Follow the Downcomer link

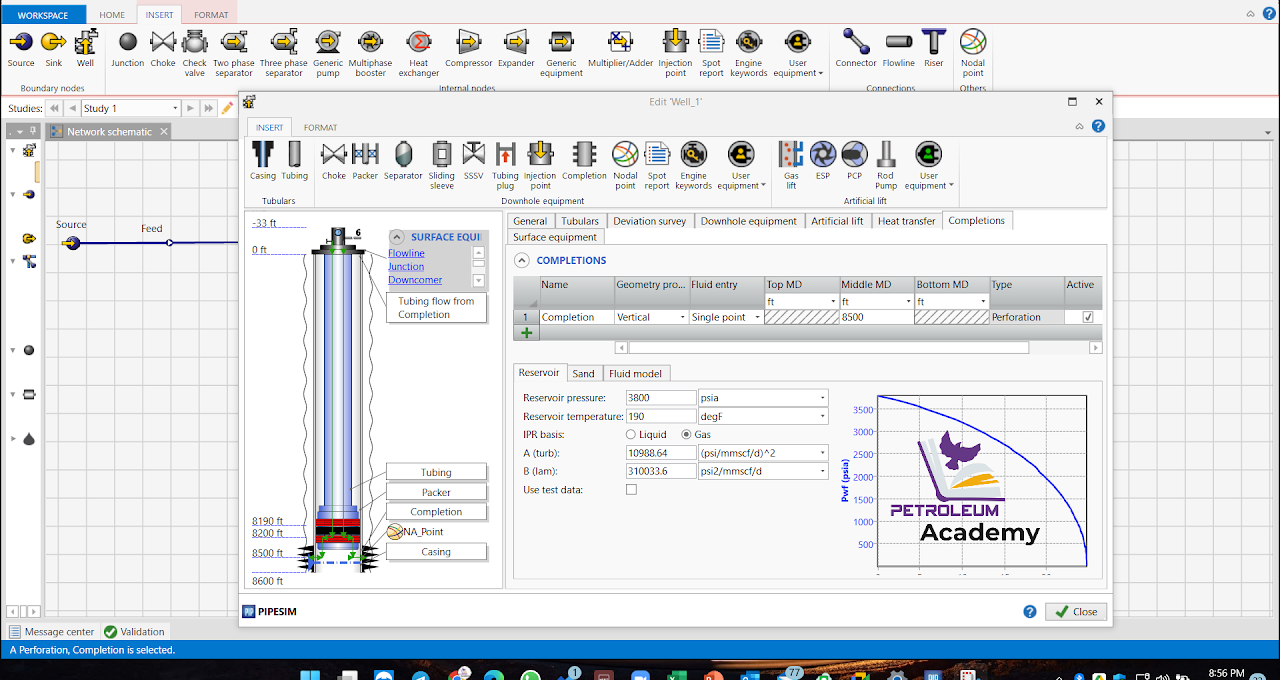click(x=415, y=280)
